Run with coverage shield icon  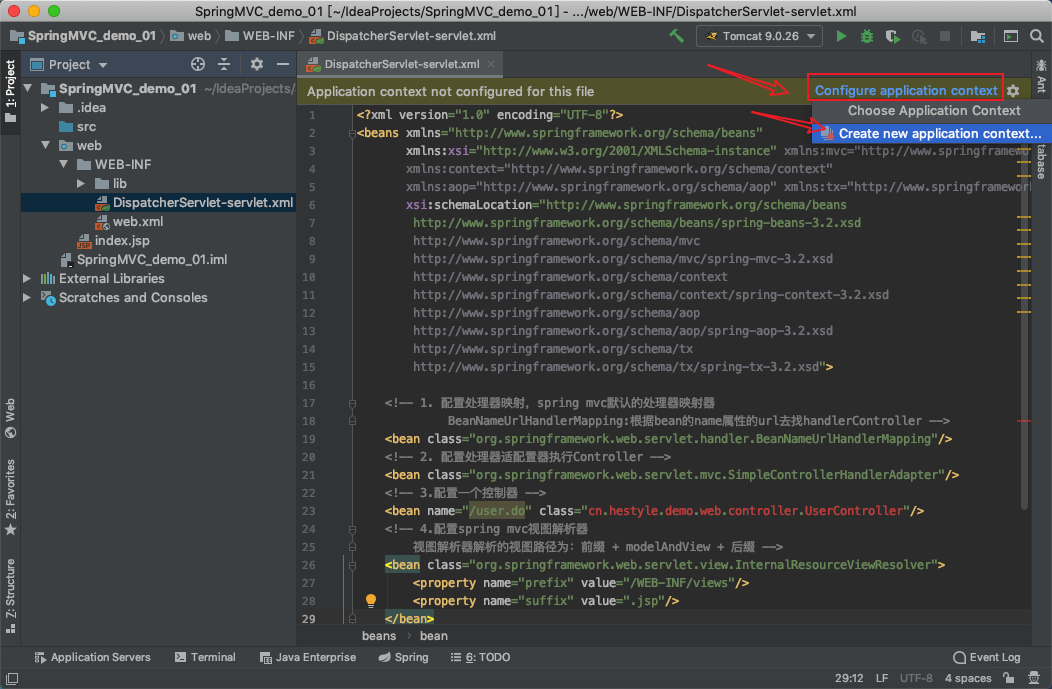click(892, 36)
